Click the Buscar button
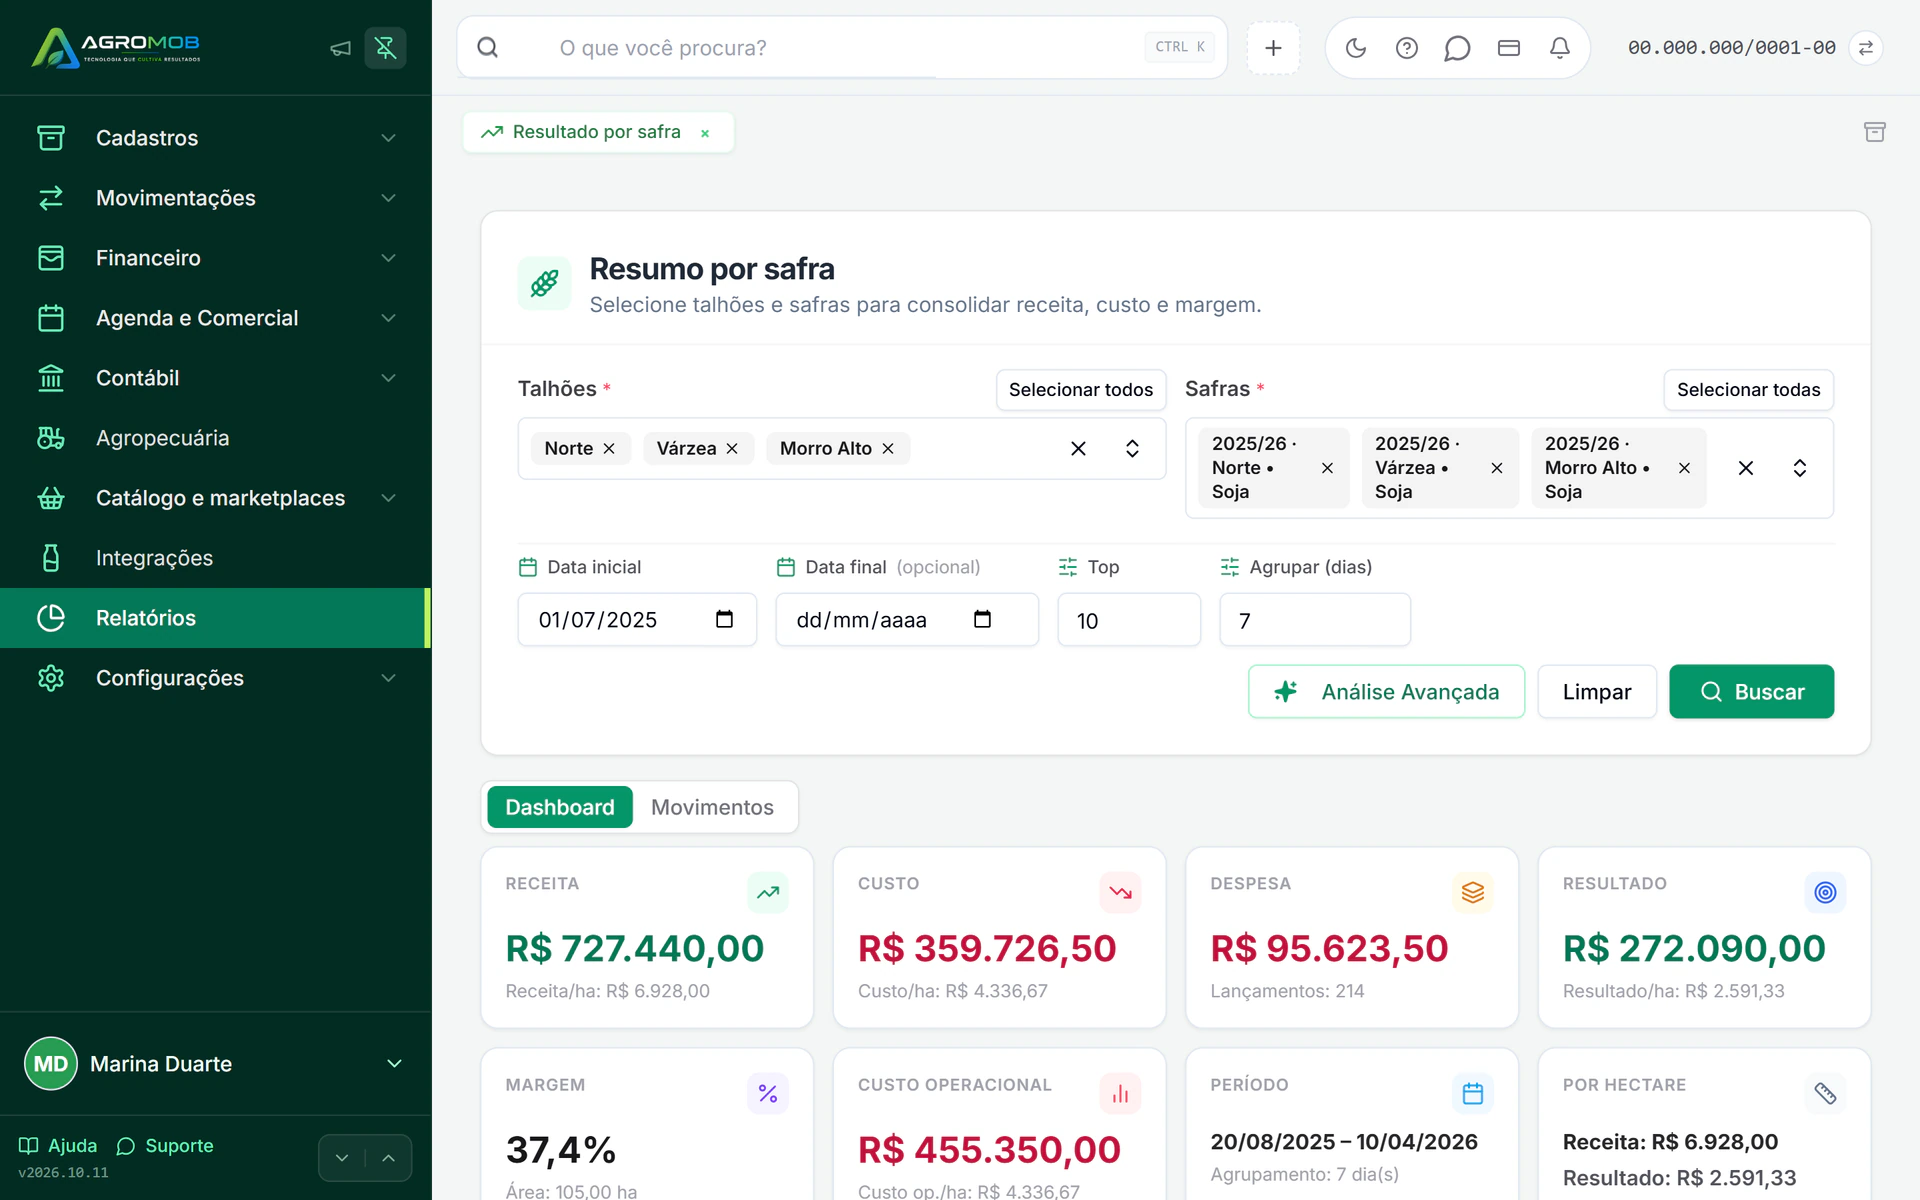Image resolution: width=1920 pixels, height=1200 pixels. pyautogui.click(x=1751, y=692)
